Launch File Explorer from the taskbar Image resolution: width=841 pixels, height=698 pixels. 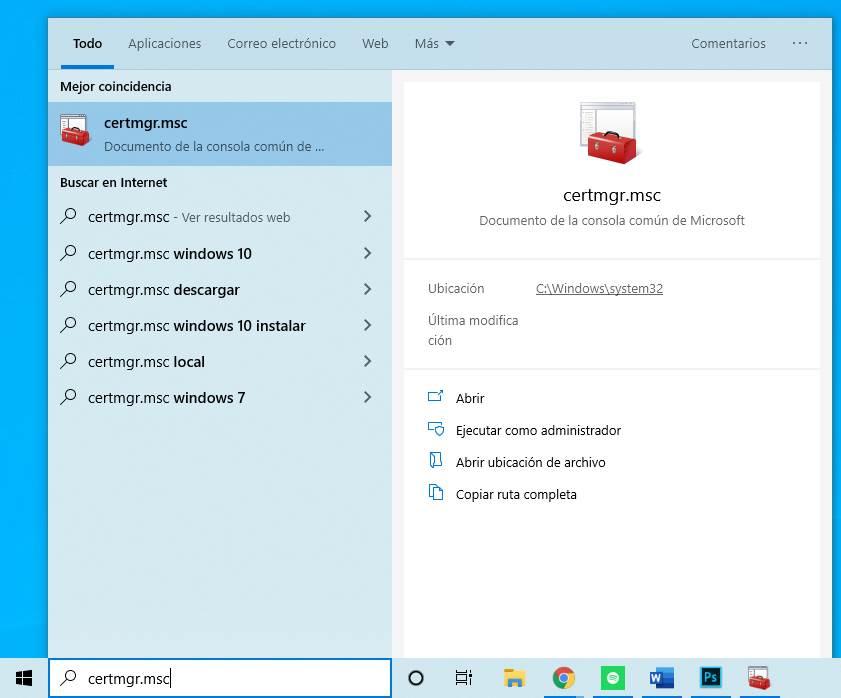click(x=514, y=678)
